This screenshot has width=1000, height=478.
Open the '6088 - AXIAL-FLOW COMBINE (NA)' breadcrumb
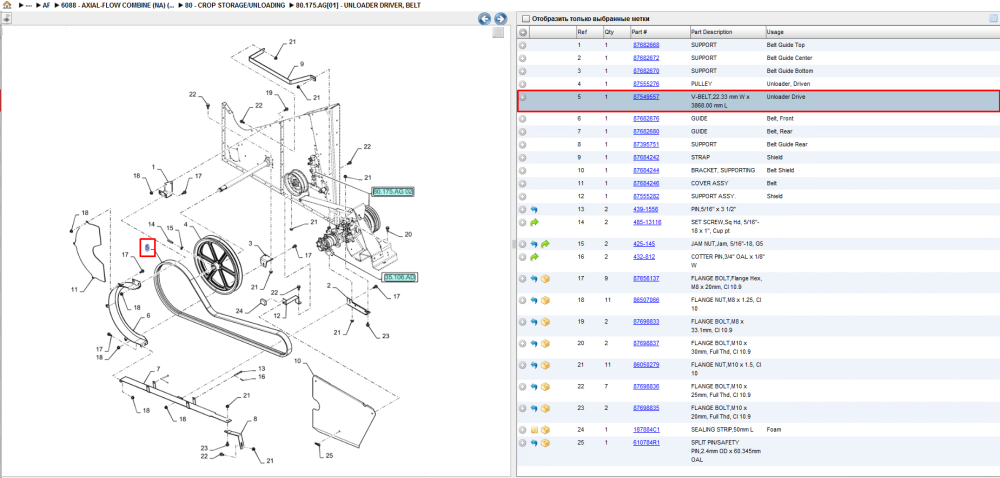[118, 5]
